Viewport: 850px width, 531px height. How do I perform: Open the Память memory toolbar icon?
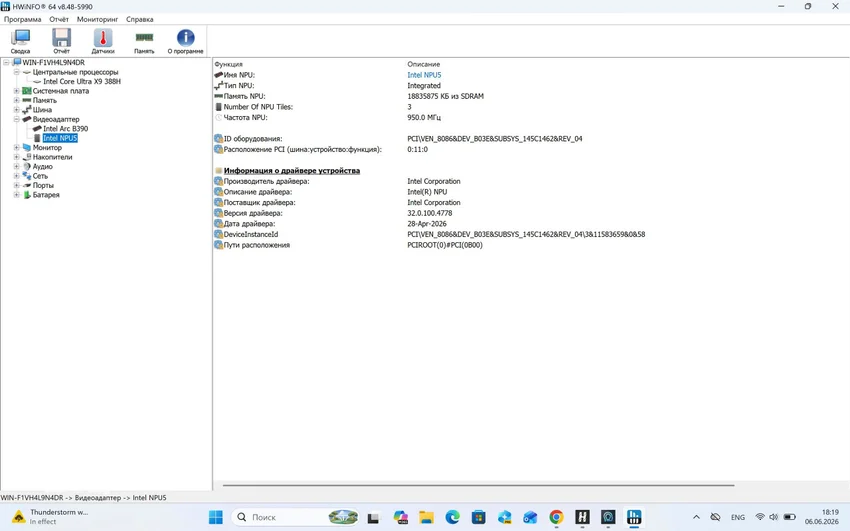point(144,41)
